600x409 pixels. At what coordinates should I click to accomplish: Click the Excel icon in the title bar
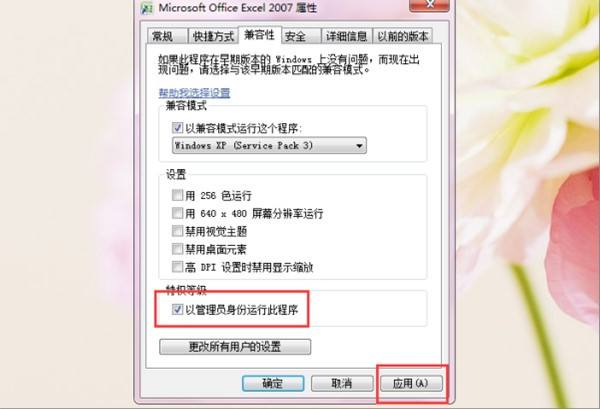[147, 7]
